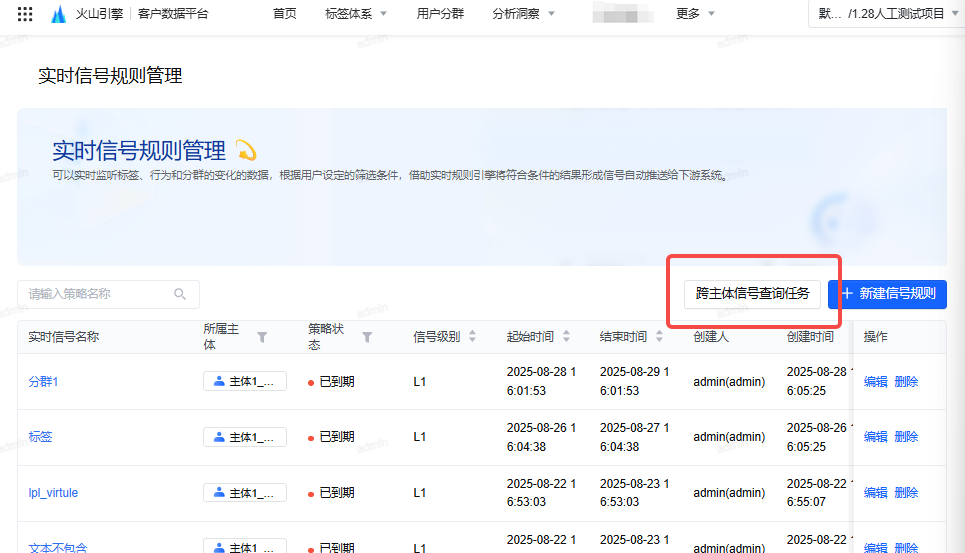Click 编辑 in the 标签 row
Screen dimensions: 965x553
pos(875,437)
